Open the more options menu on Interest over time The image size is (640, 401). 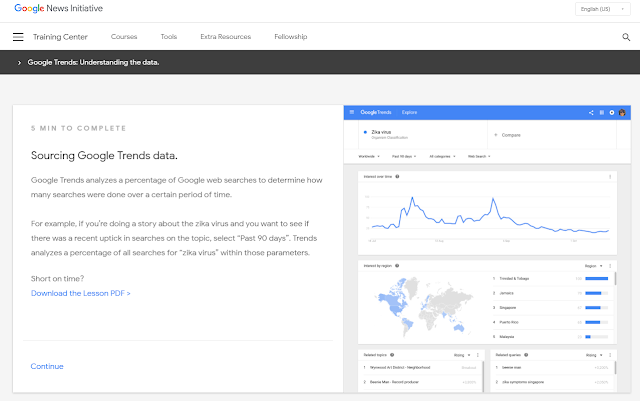(610, 177)
